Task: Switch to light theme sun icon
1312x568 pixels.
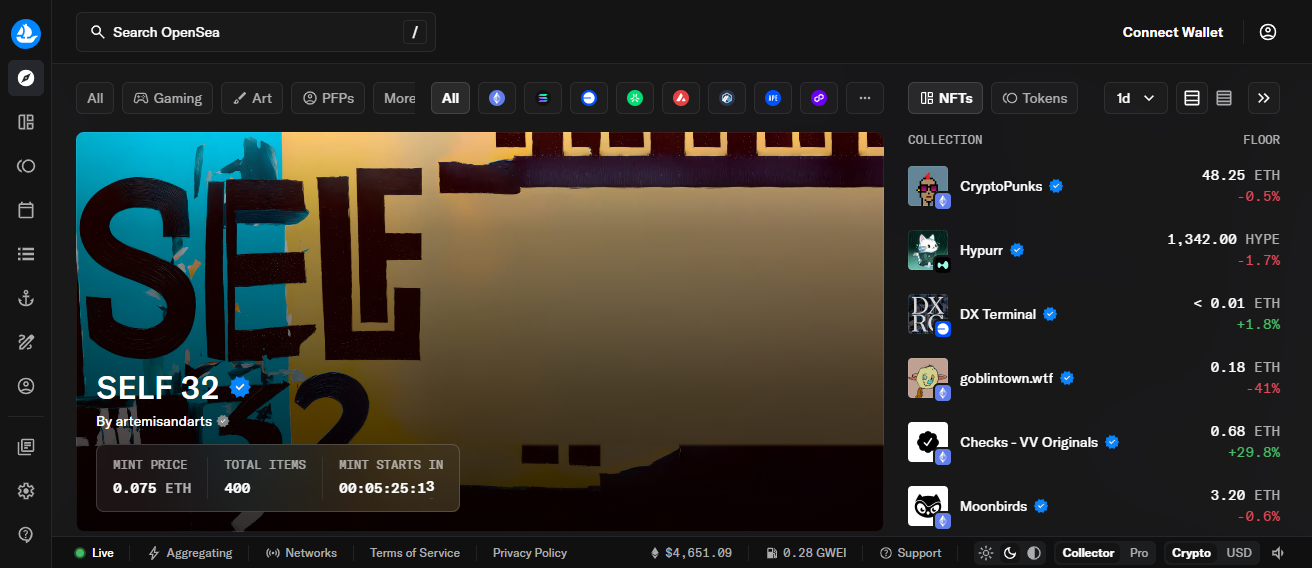Action: pyautogui.click(x=986, y=553)
